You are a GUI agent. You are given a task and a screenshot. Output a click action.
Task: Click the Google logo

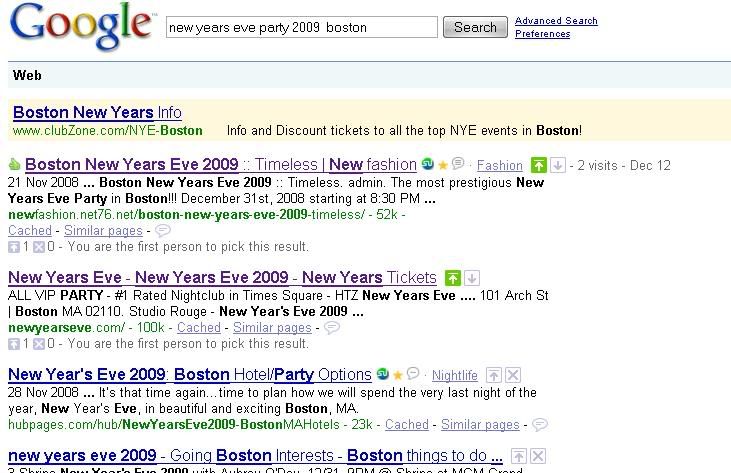coord(81,26)
